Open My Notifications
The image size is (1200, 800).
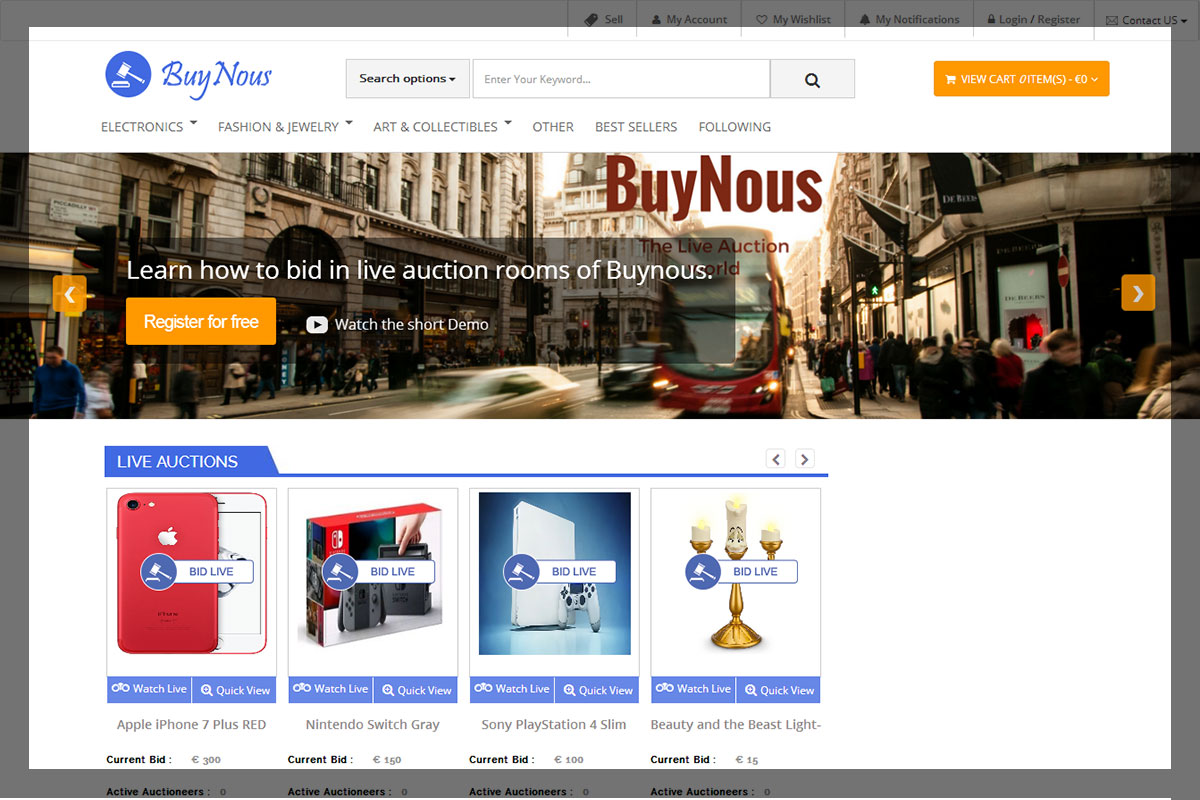click(917, 19)
